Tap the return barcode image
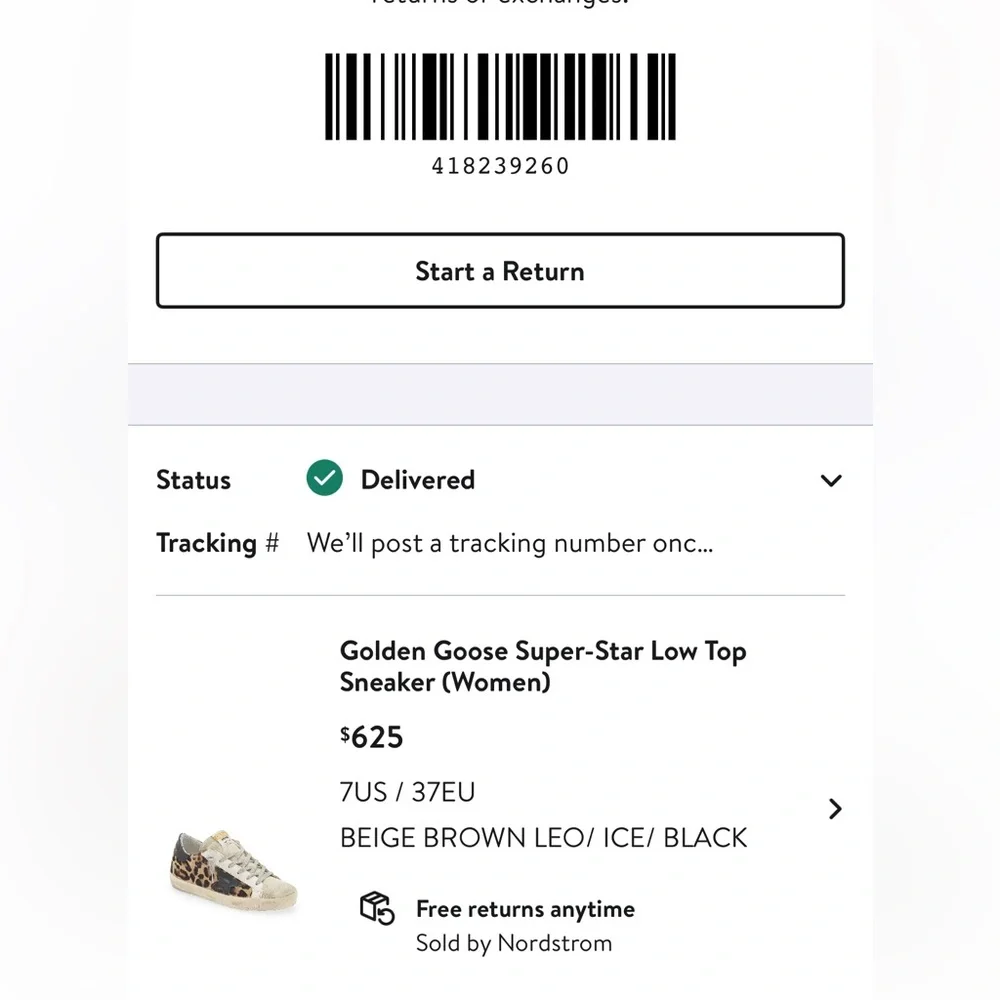 pyautogui.click(x=500, y=97)
